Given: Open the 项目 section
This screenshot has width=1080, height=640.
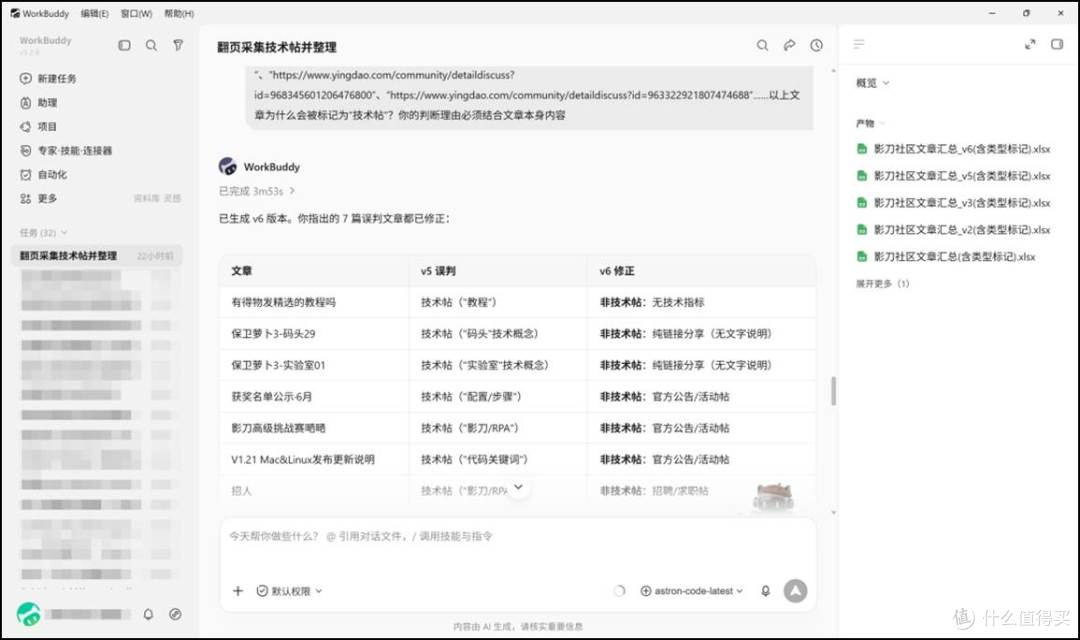Looking at the screenshot, I should coord(39,127).
